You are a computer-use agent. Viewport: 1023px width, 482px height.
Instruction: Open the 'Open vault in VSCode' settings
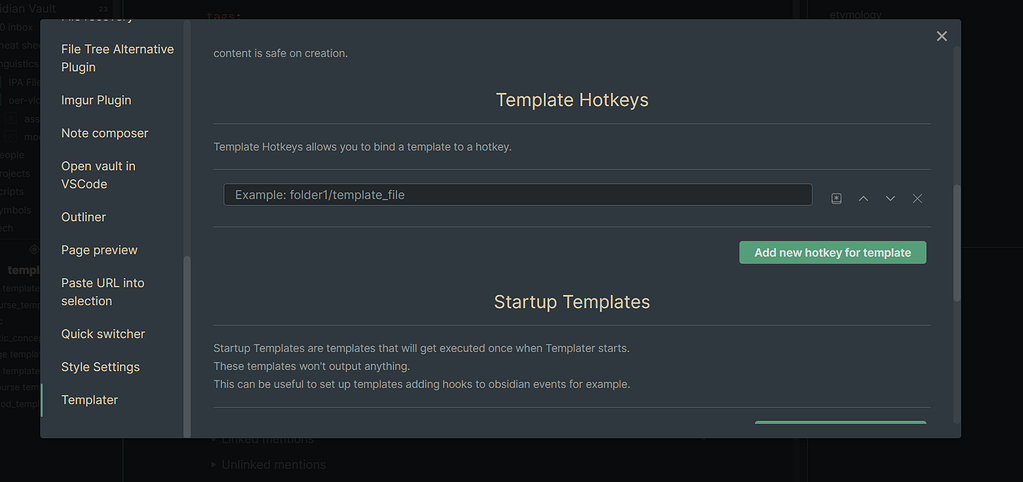tap(99, 175)
